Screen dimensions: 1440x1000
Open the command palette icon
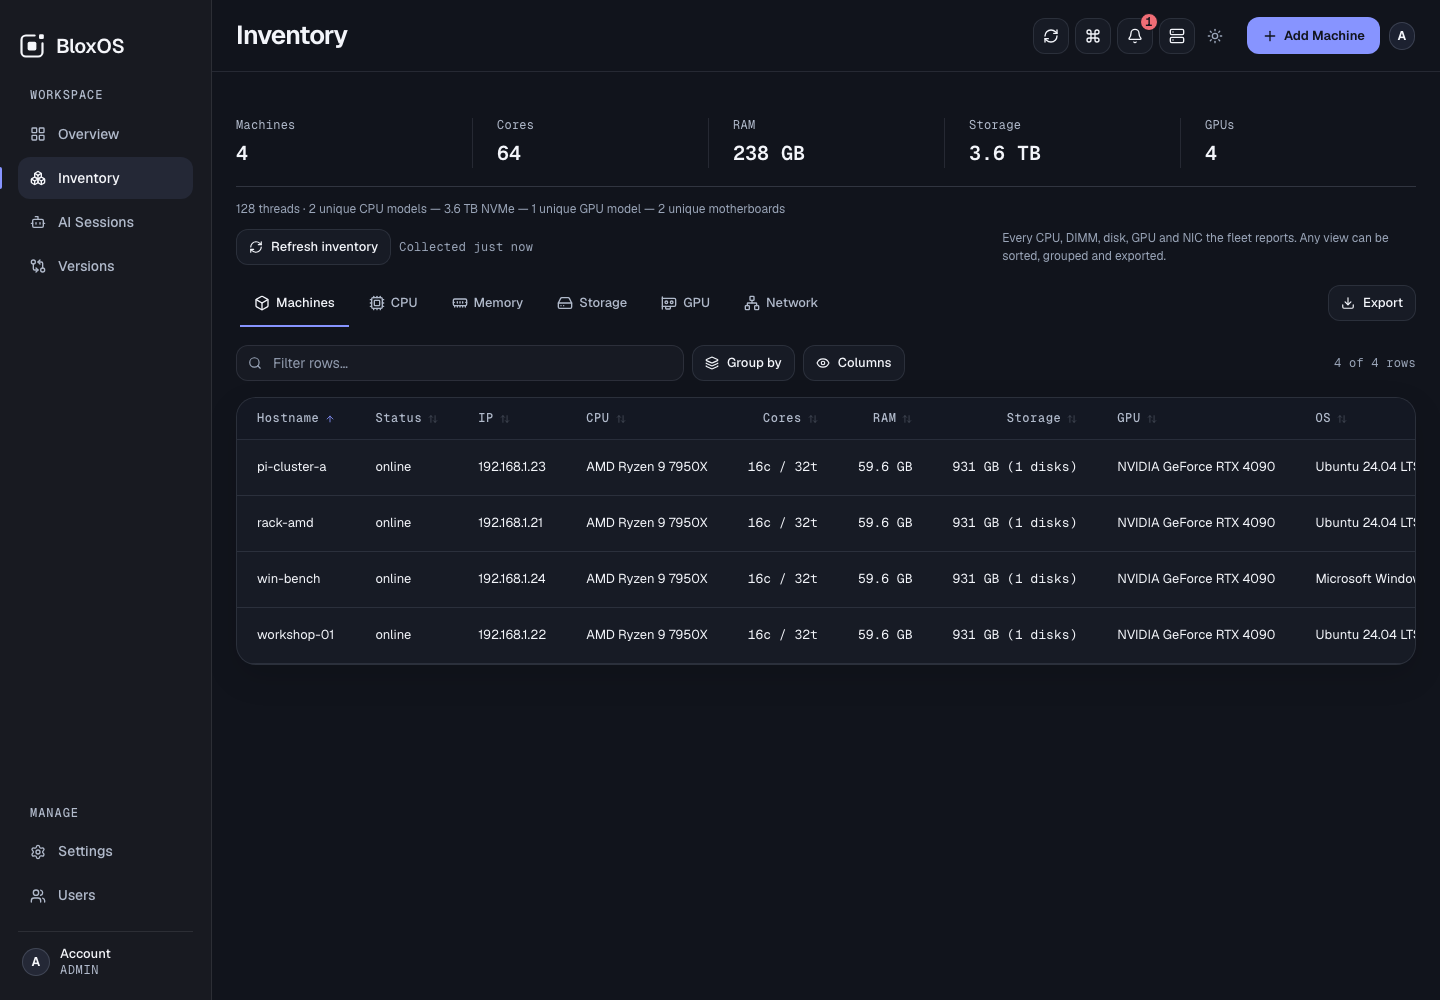[1093, 36]
